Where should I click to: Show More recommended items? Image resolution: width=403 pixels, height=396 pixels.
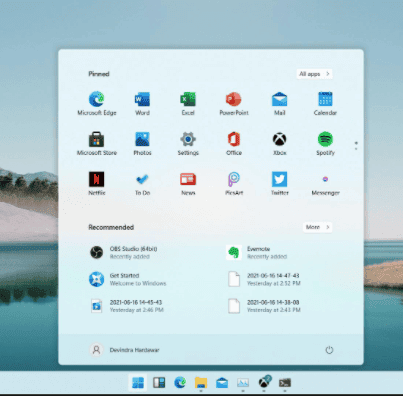pos(317,227)
